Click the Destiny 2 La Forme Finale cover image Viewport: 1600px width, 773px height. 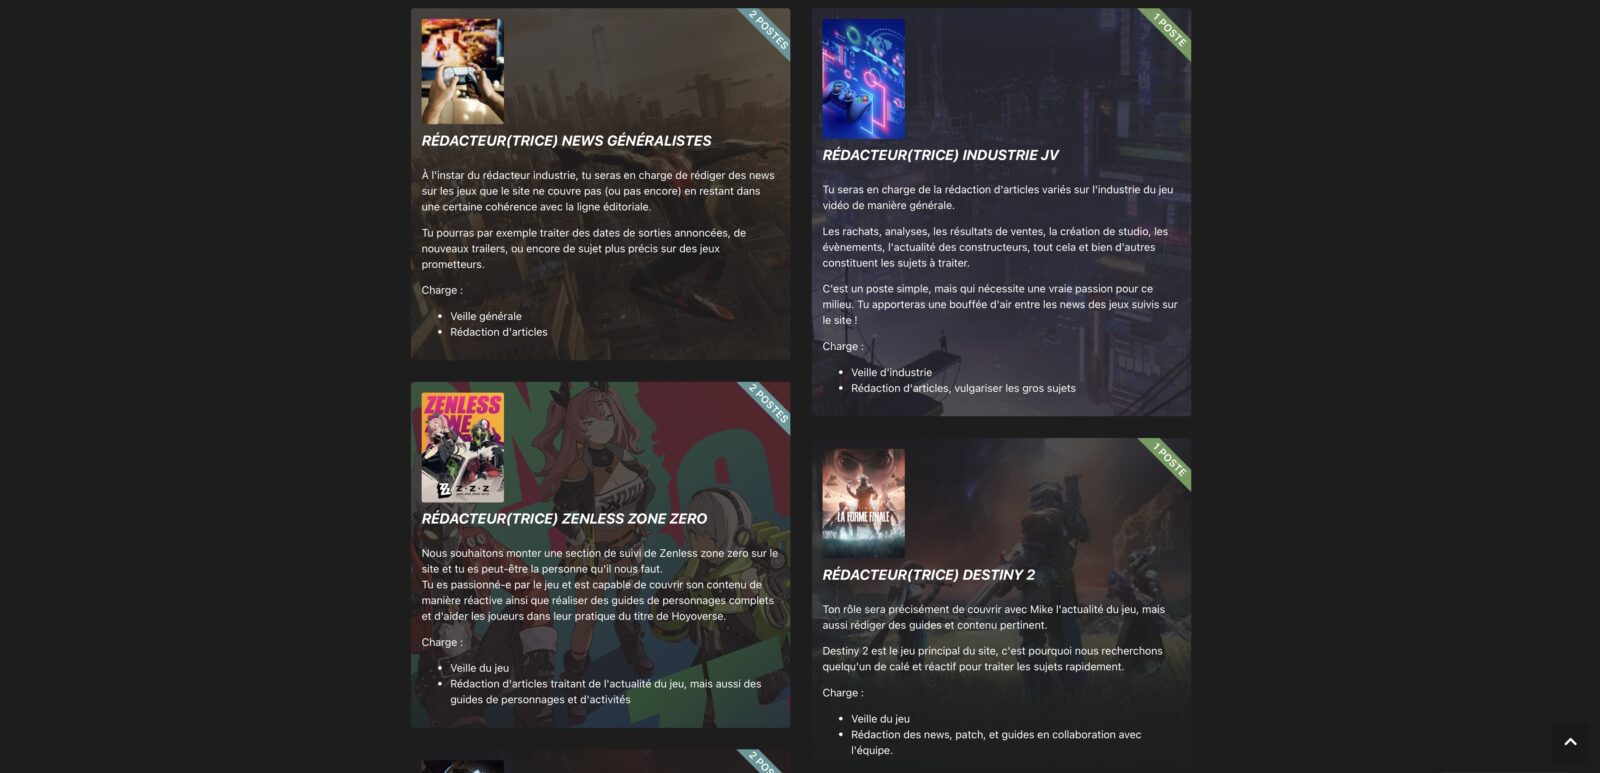(864, 503)
